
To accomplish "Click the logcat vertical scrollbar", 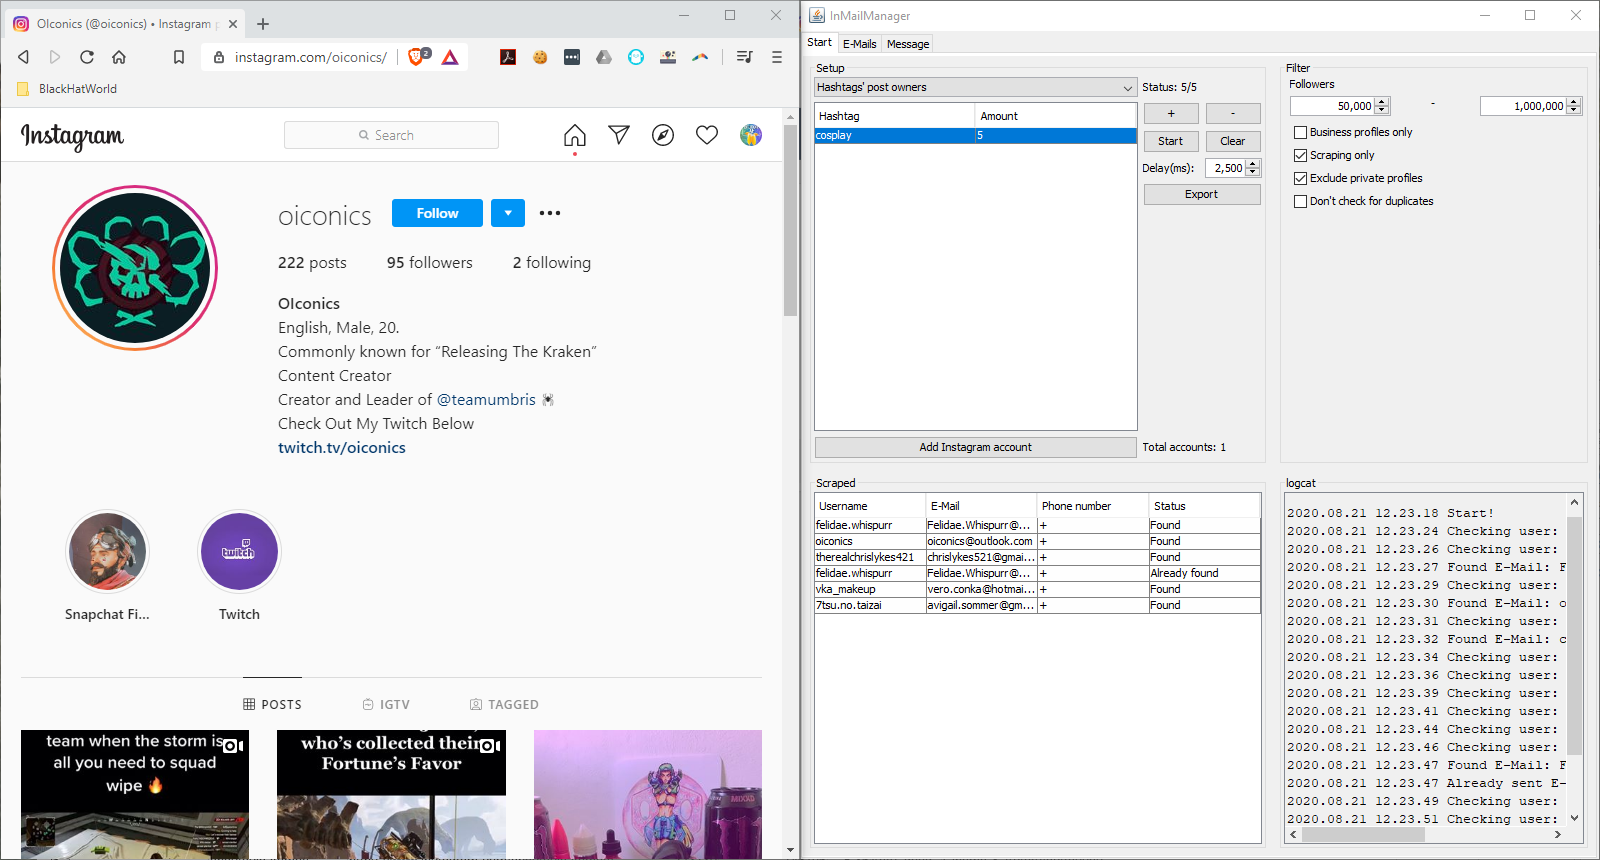I will [x=1574, y=635].
